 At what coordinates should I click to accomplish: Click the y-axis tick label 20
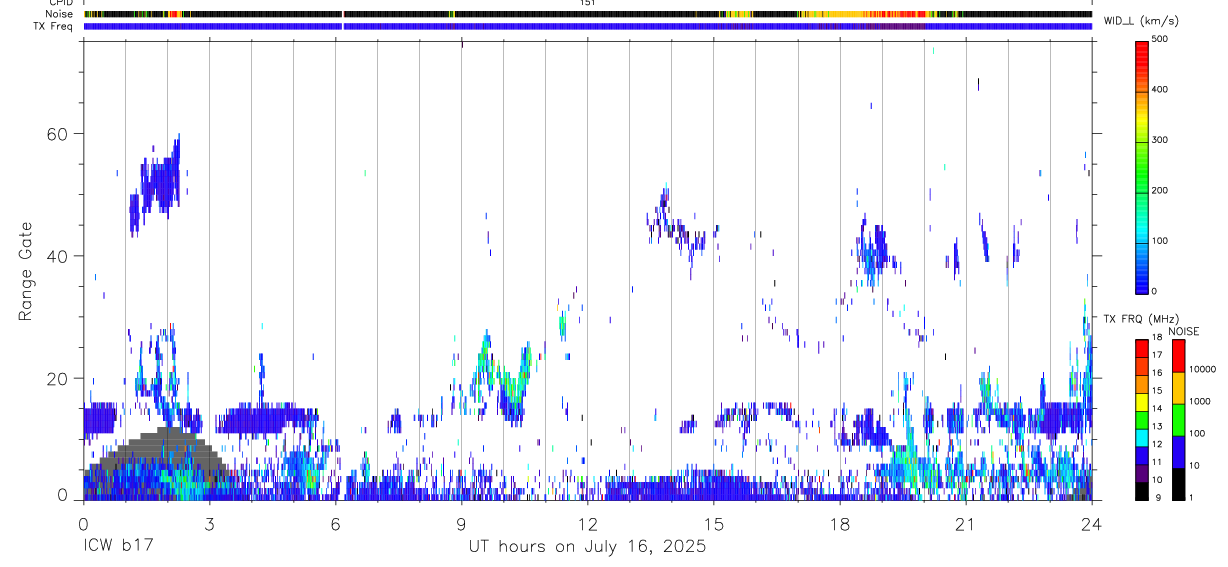pos(56,378)
